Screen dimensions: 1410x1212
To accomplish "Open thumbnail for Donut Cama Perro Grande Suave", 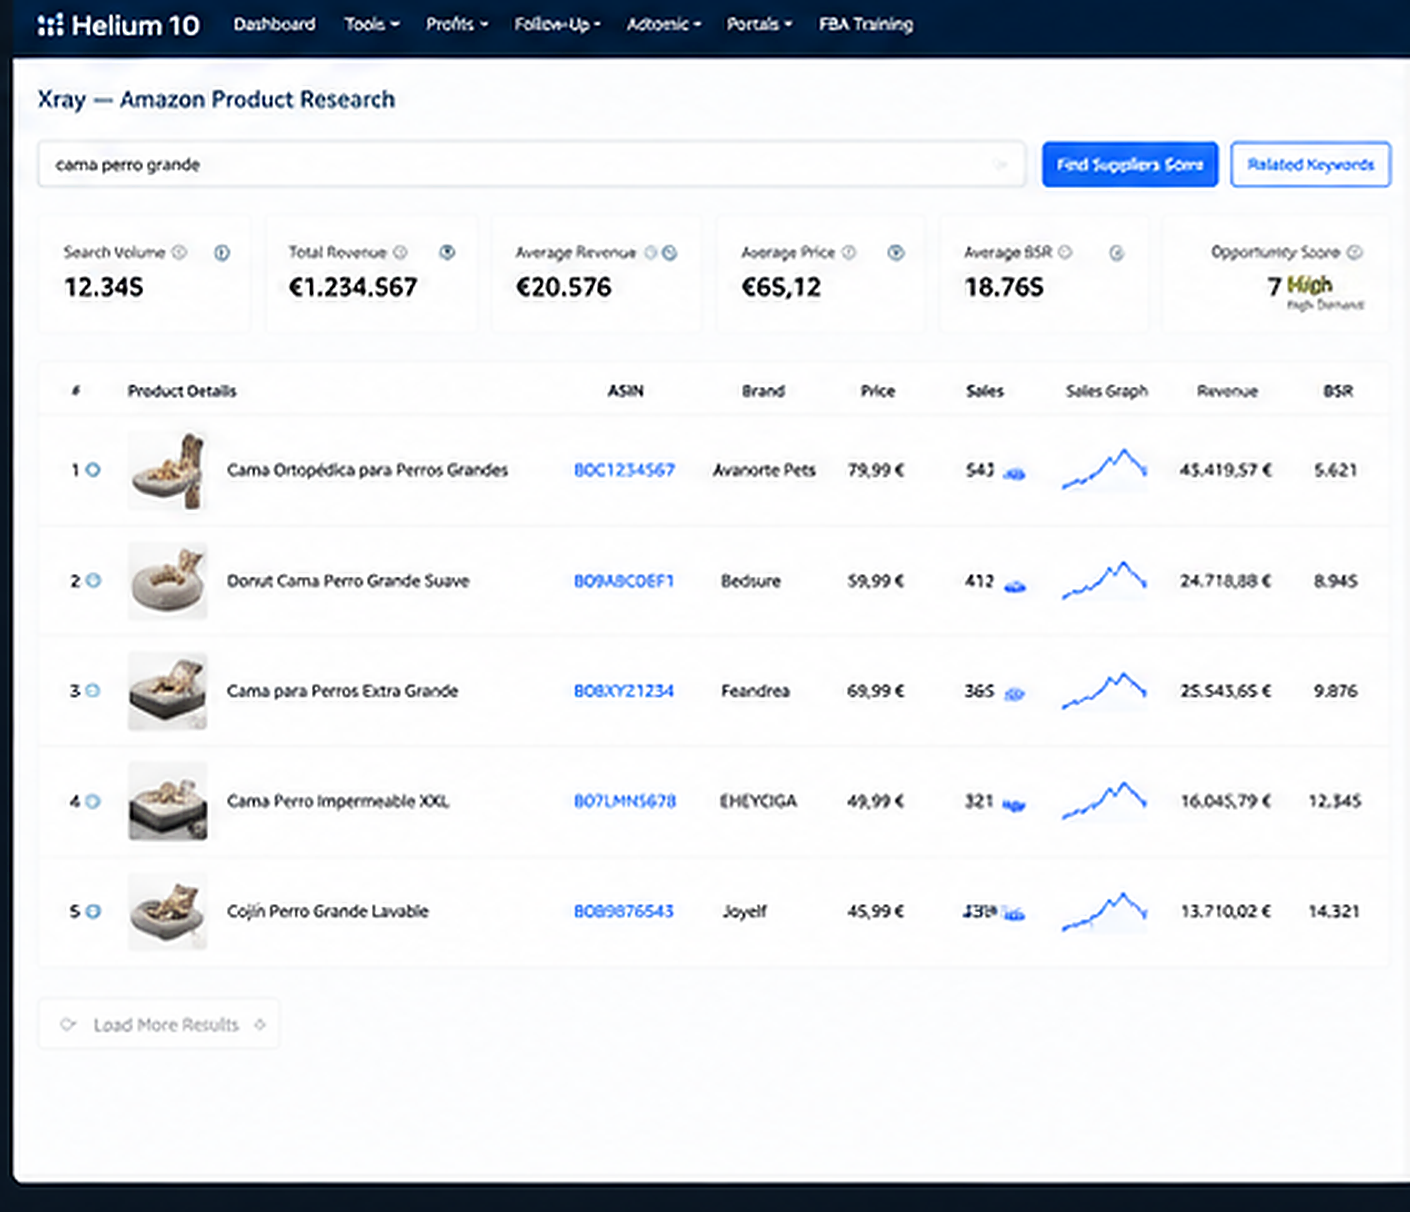I will point(167,581).
